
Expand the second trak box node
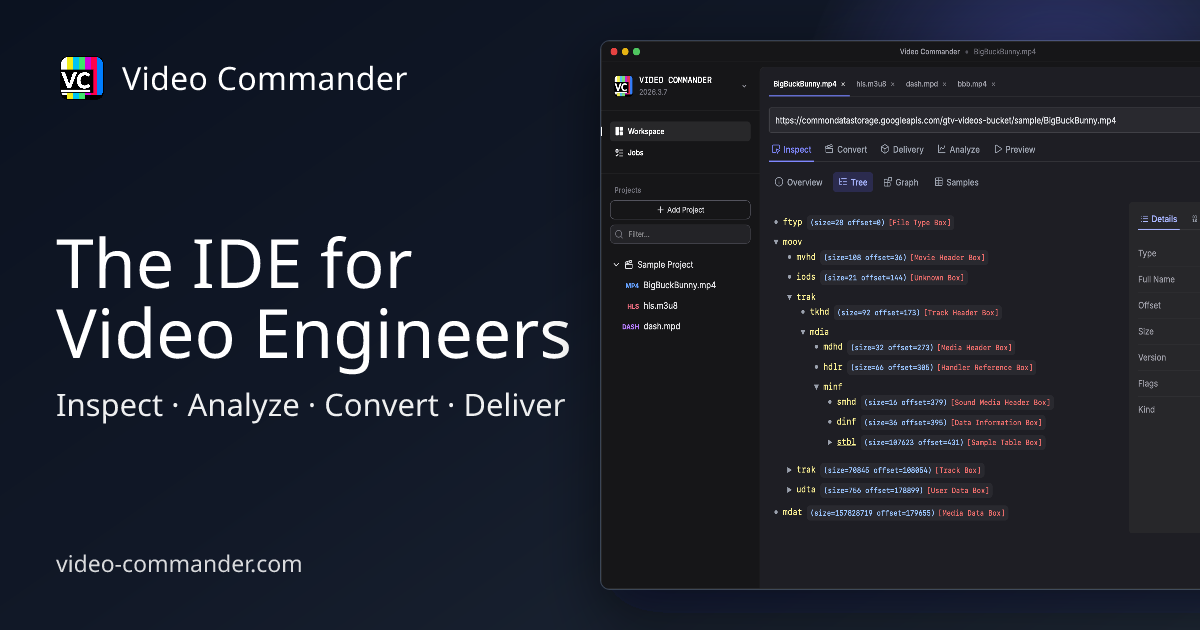(x=789, y=470)
